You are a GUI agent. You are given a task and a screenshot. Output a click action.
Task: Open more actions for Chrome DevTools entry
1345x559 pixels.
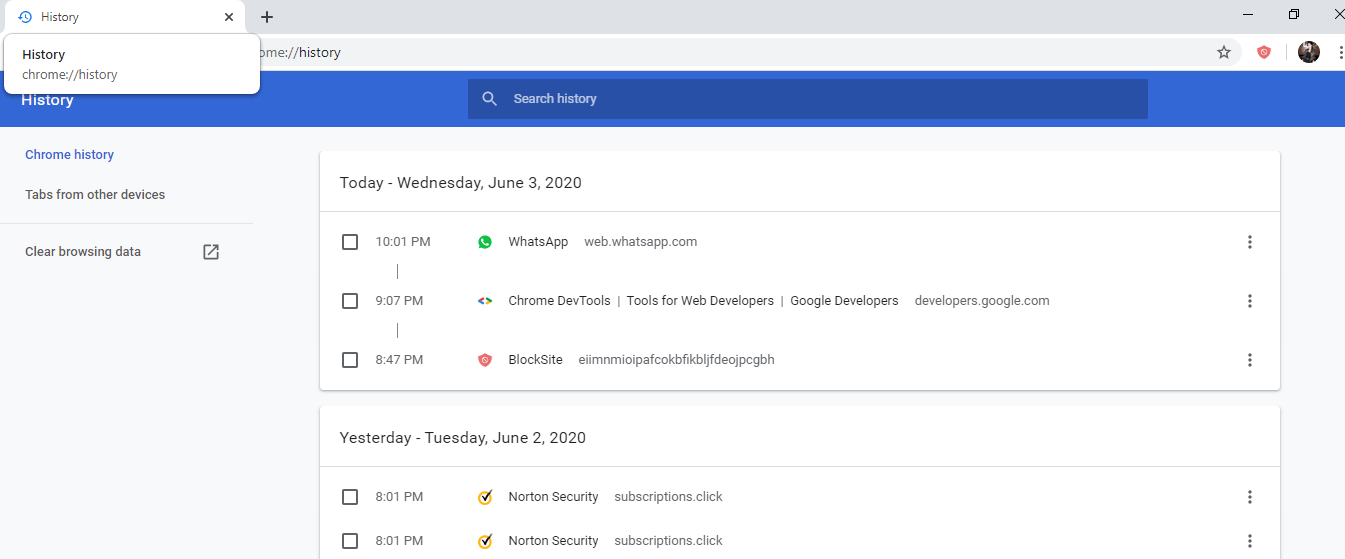click(1249, 301)
